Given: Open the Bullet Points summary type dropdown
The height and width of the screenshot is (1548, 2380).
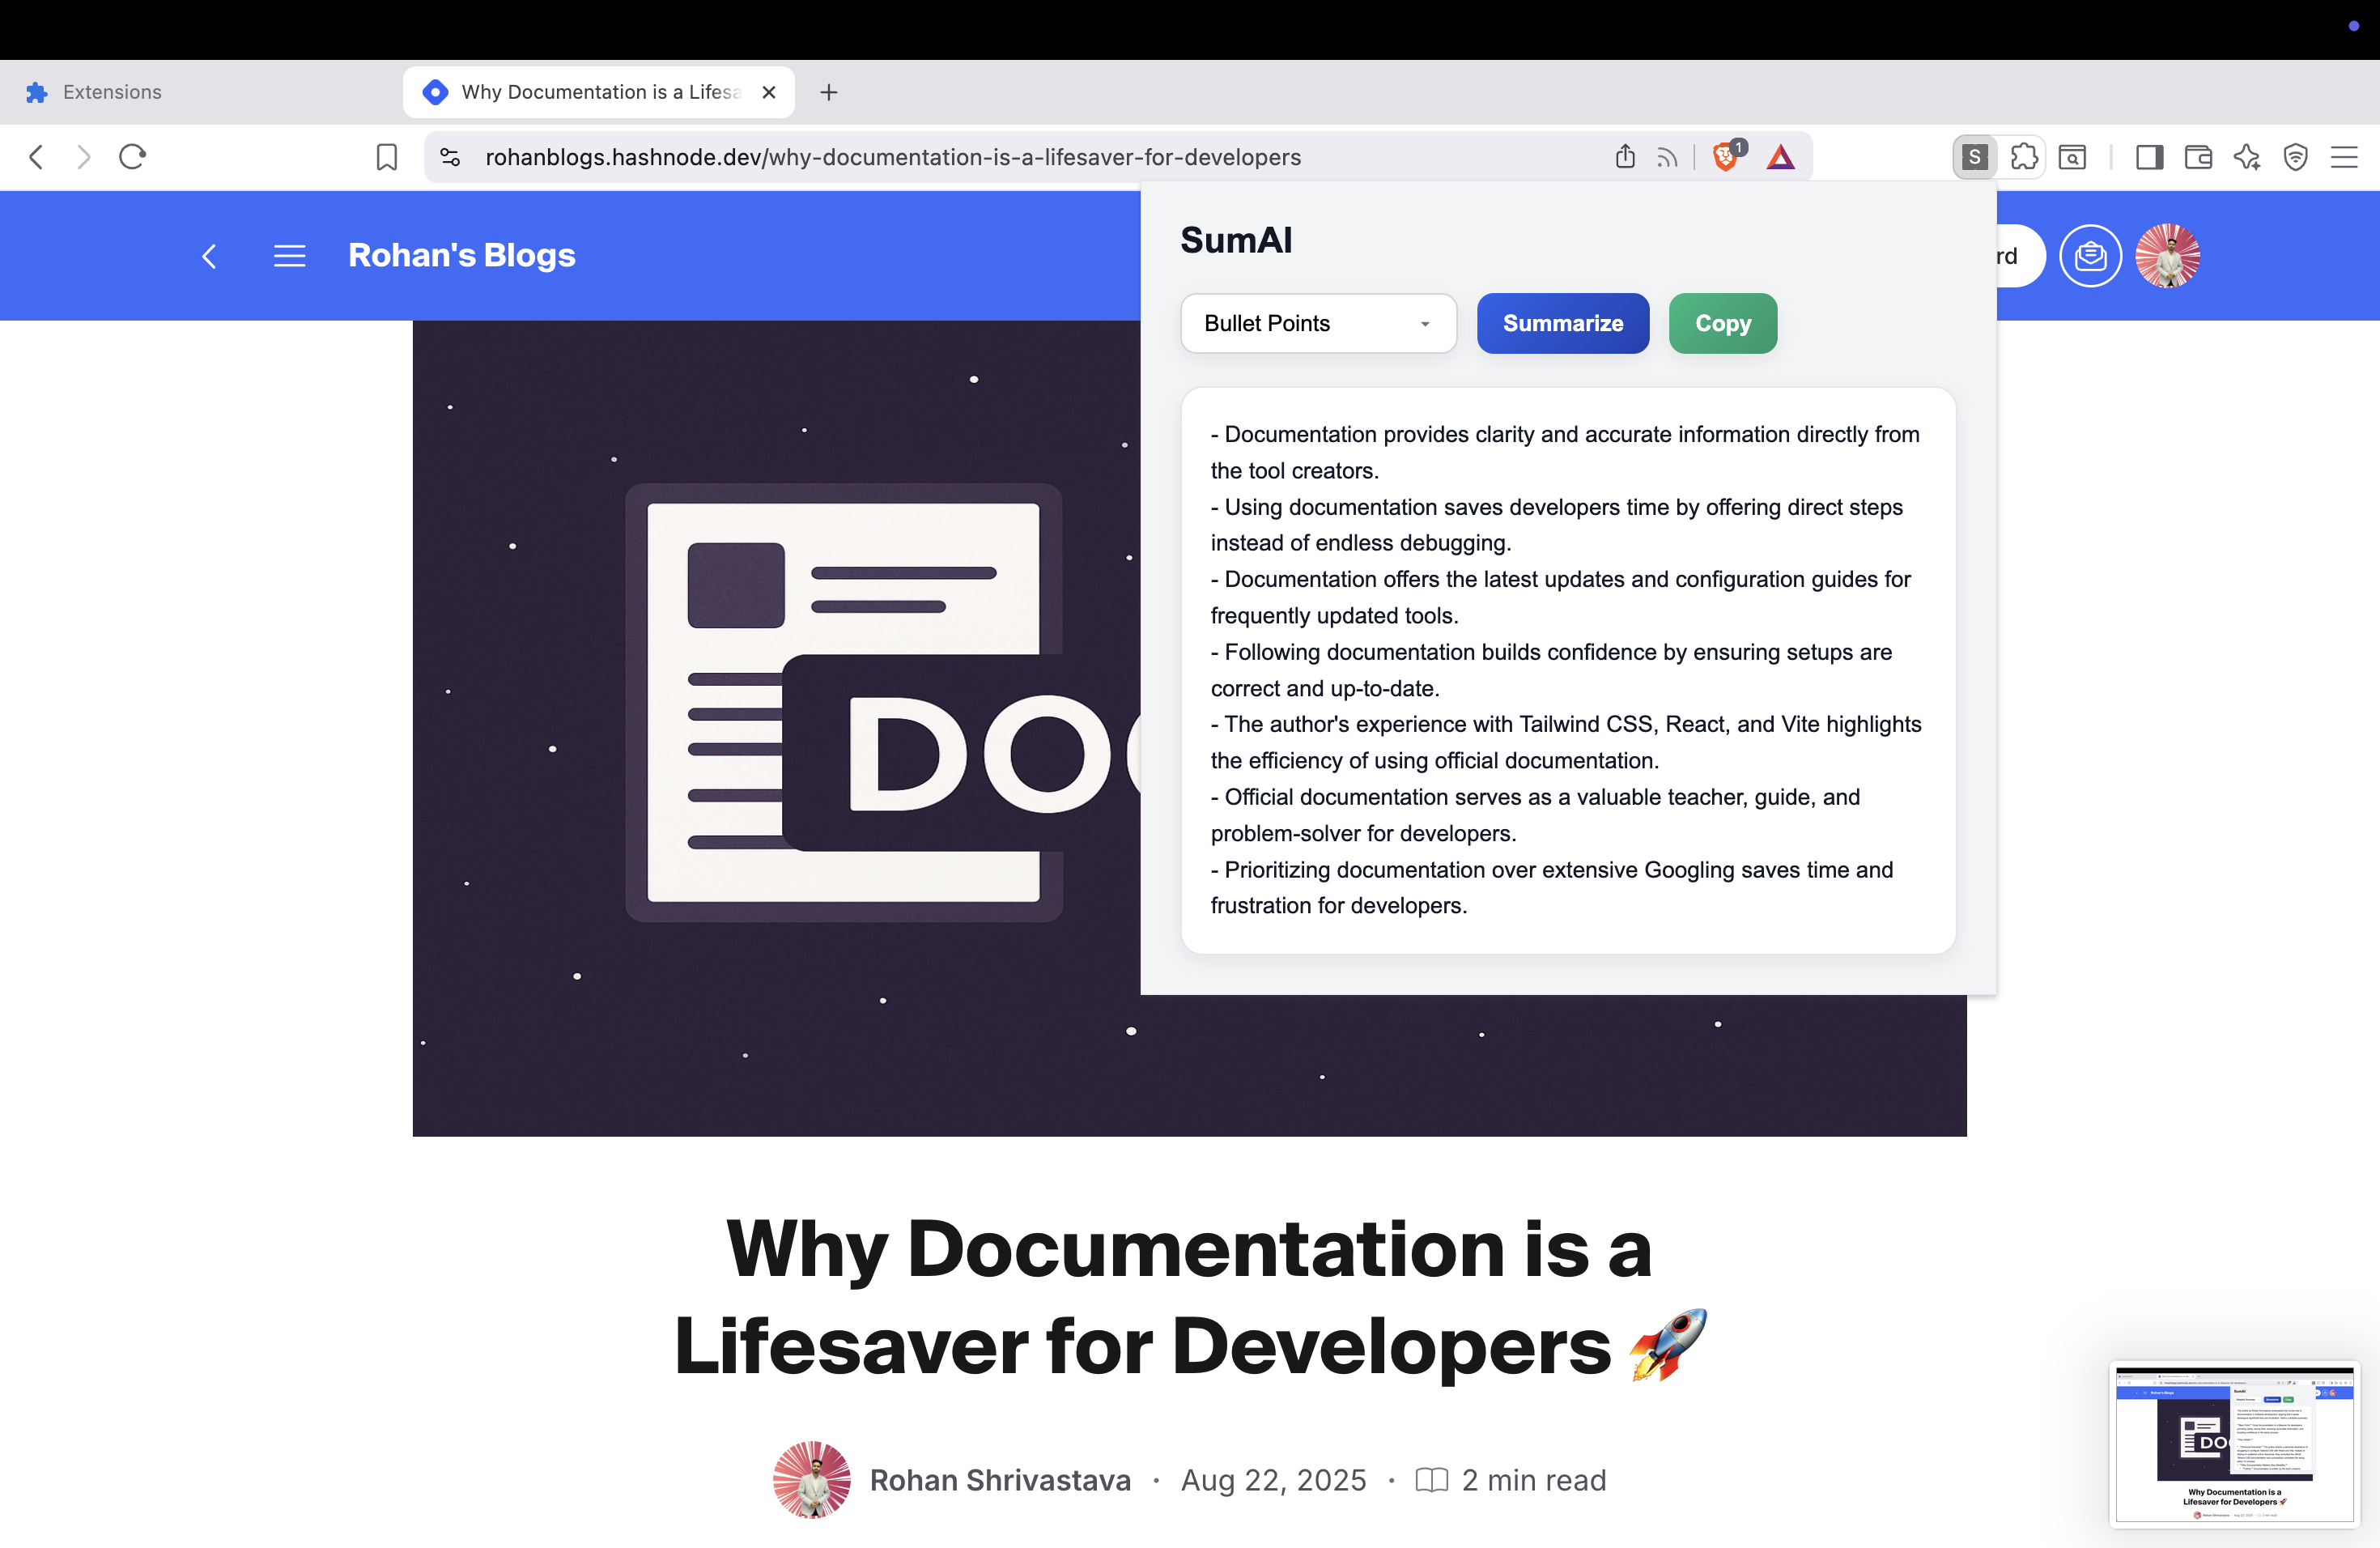Looking at the screenshot, I should coord(1317,323).
